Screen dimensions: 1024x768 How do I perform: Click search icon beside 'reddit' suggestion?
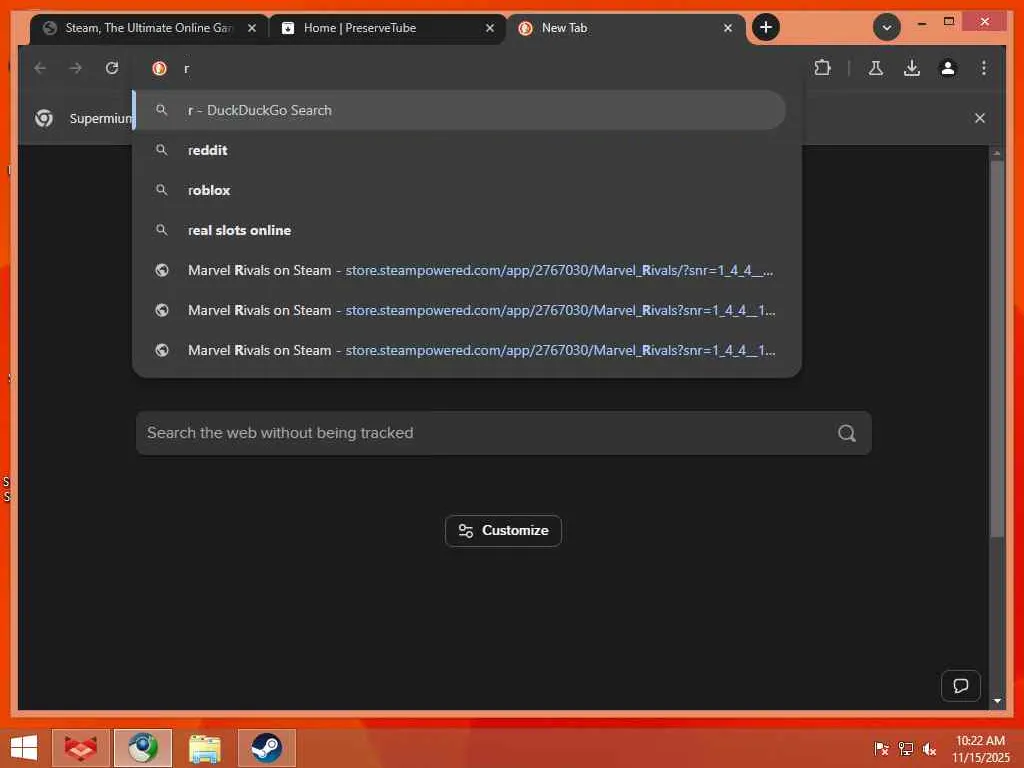tap(161, 150)
